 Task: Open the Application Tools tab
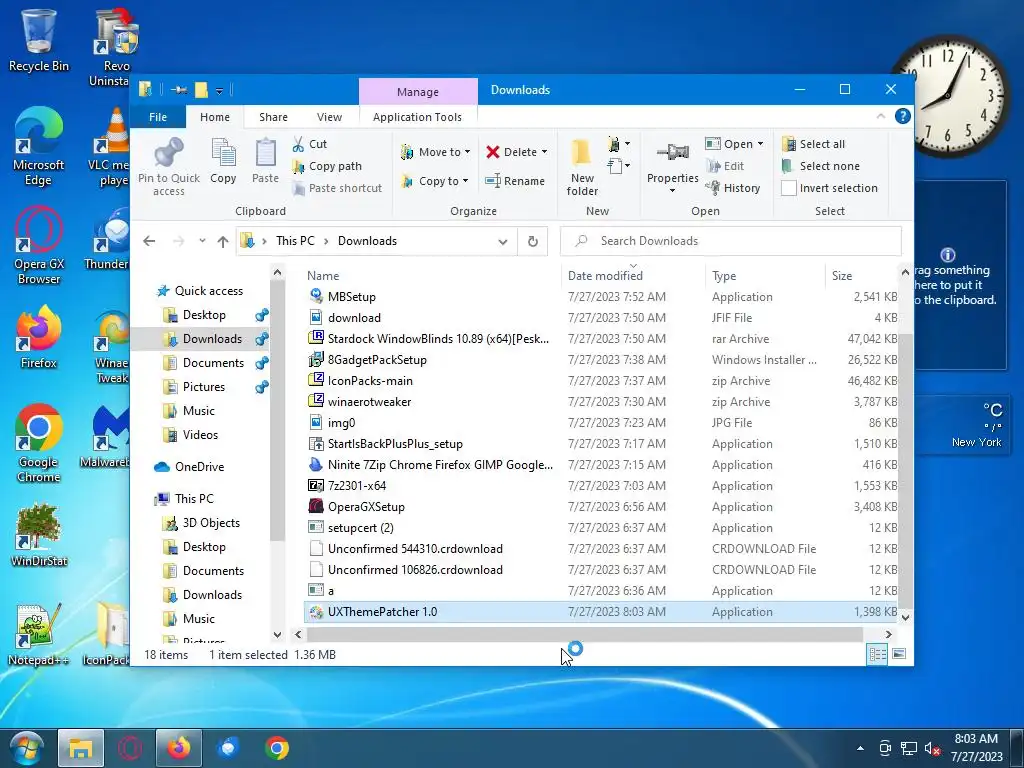point(417,117)
